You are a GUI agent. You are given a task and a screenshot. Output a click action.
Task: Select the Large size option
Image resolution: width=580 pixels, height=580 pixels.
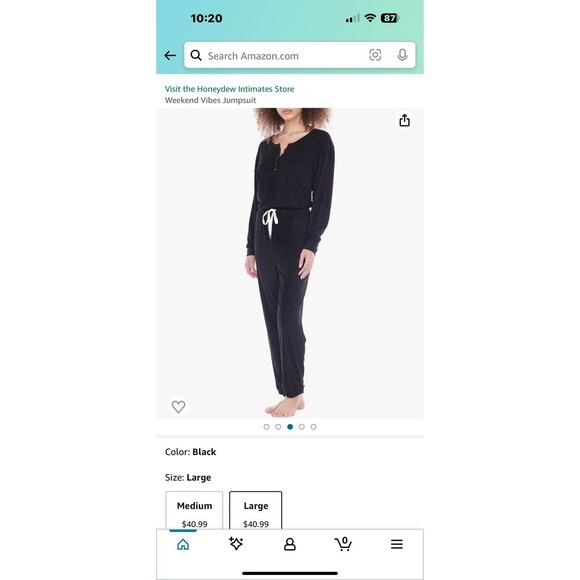click(256, 510)
